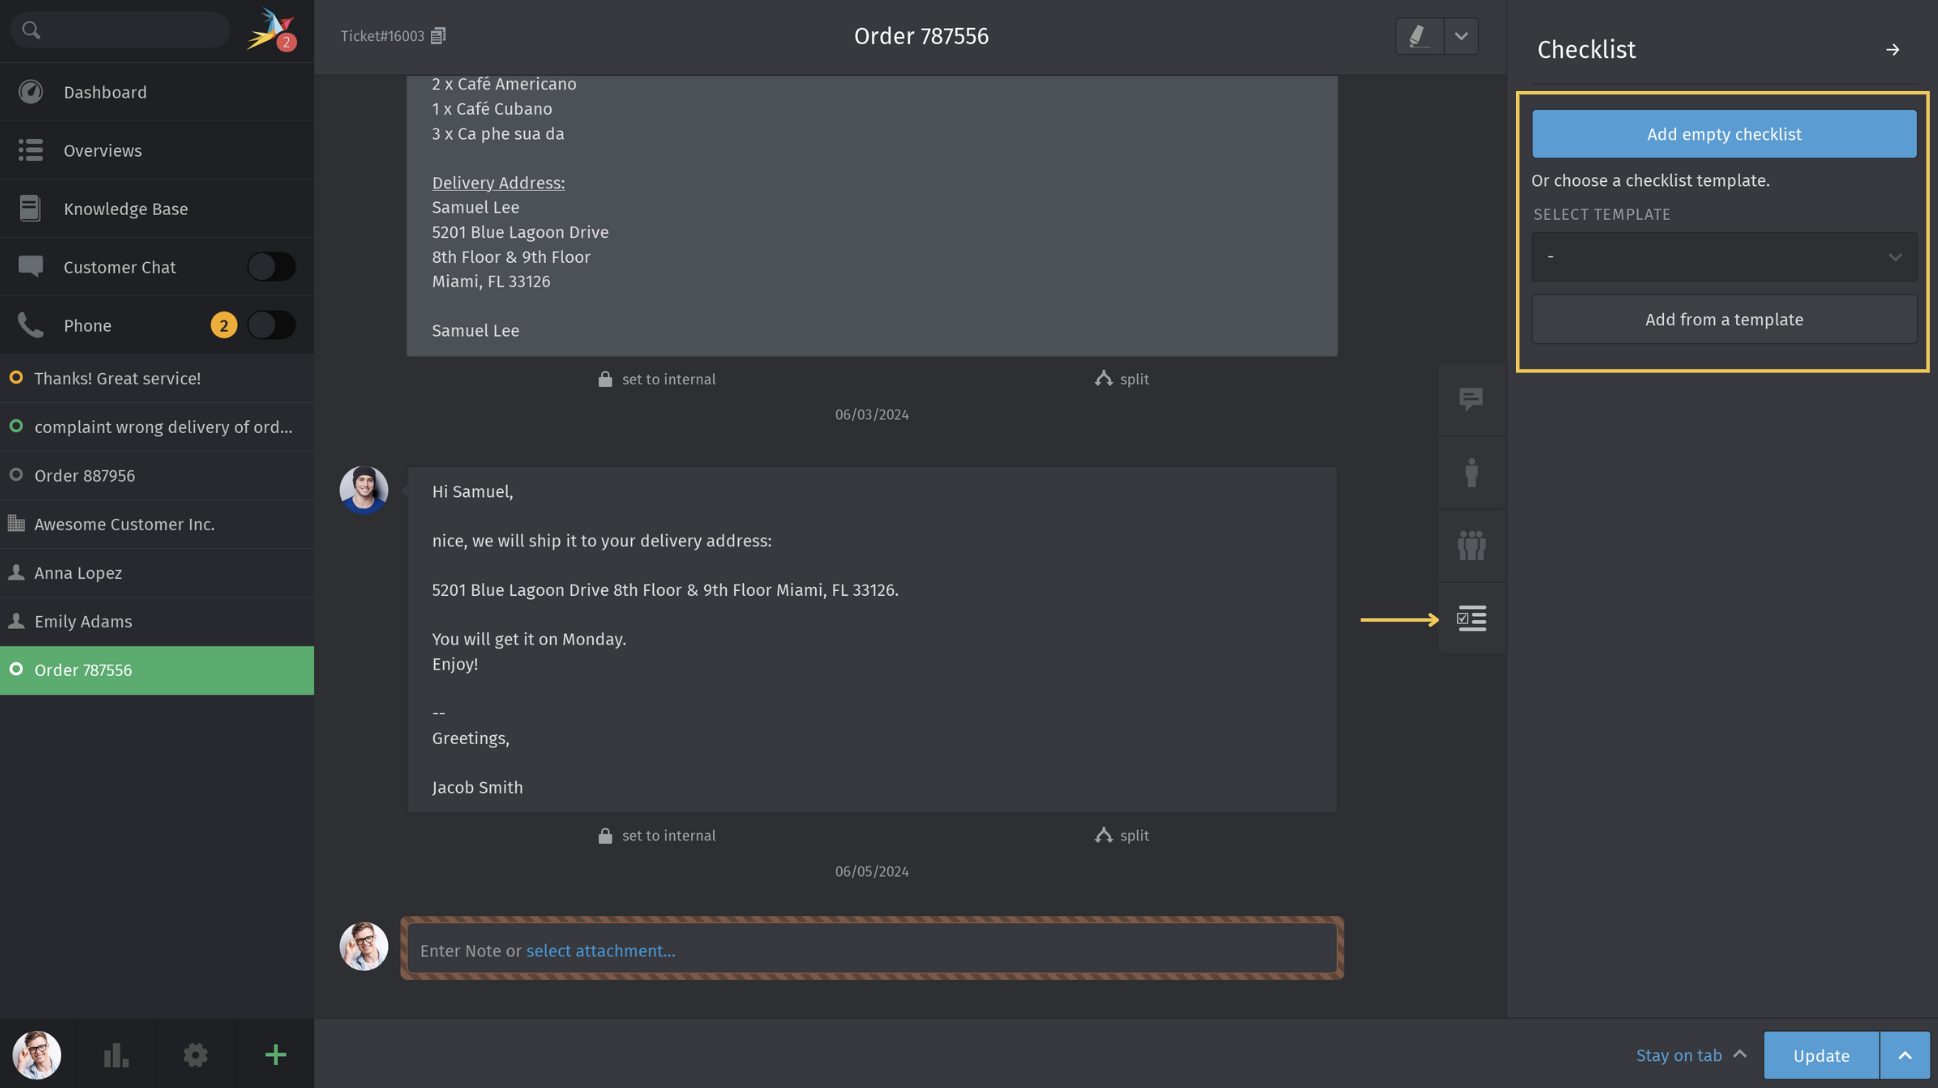
Task: Click the search magnifier icon
Action: pos(31,29)
